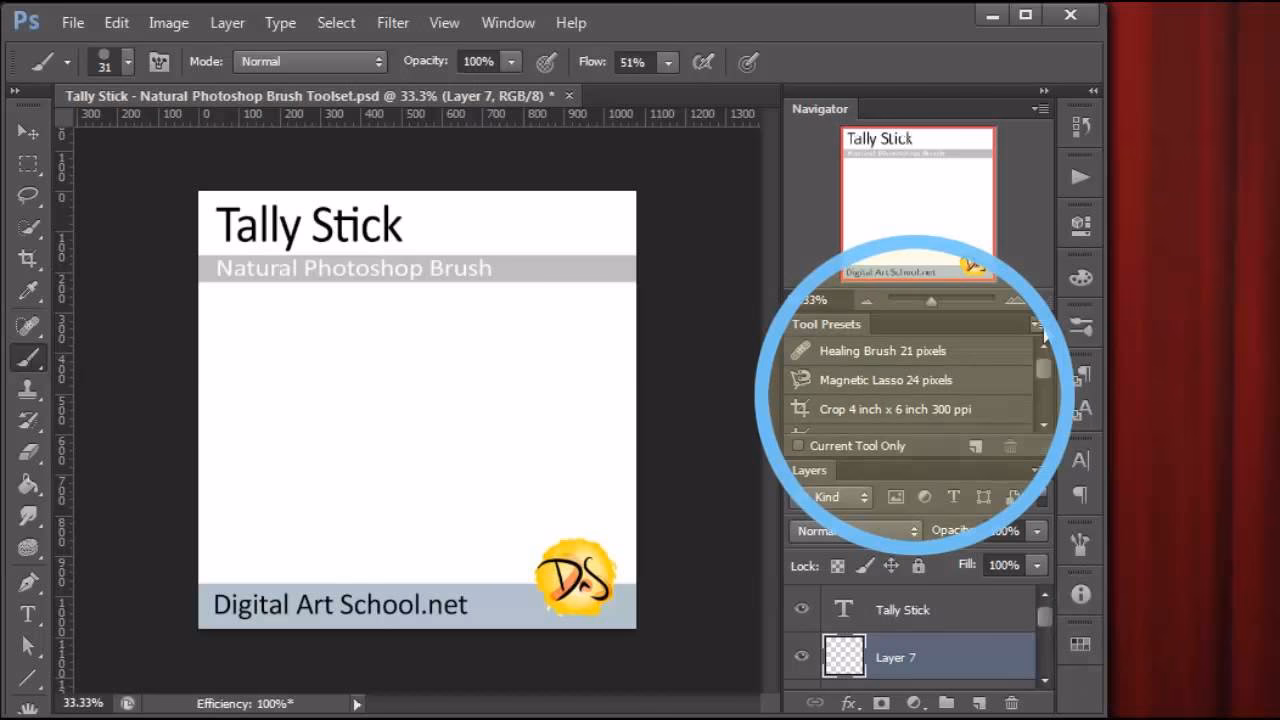Choose the Type tool
Viewport: 1280px width, 720px height.
pyautogui.click(x=28, y=613)
